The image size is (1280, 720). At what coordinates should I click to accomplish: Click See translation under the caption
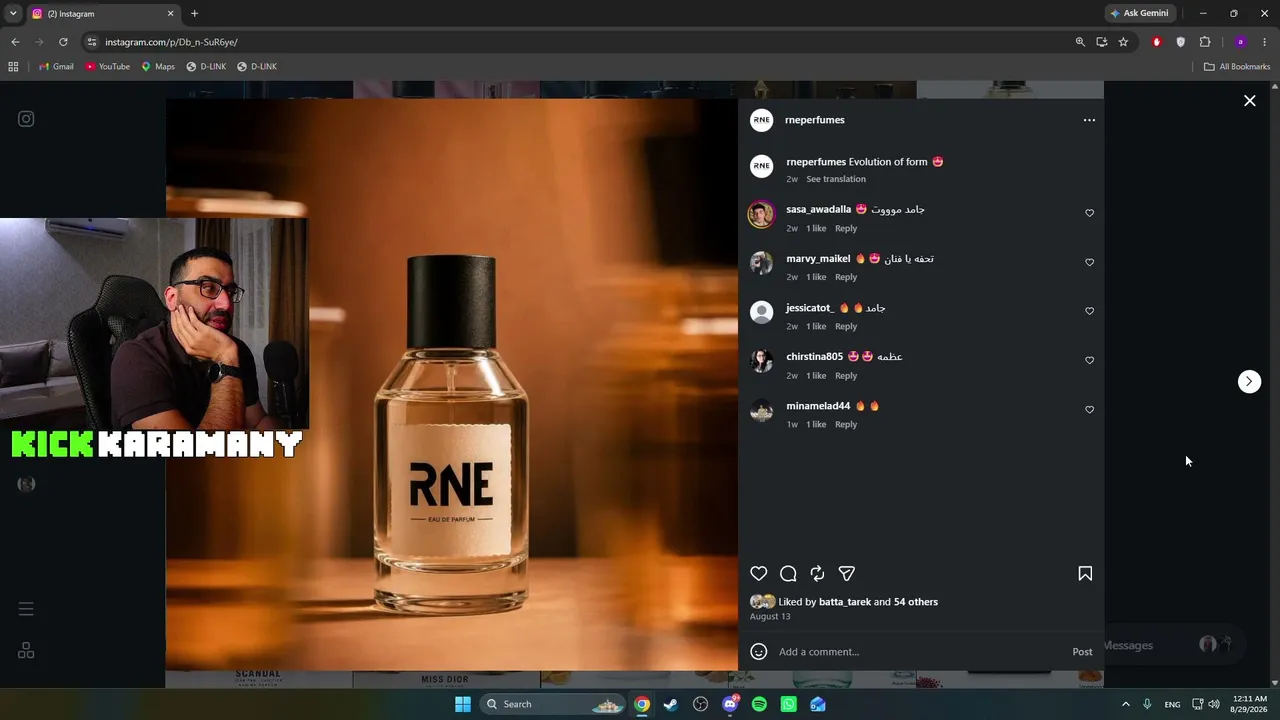[836, 179]
